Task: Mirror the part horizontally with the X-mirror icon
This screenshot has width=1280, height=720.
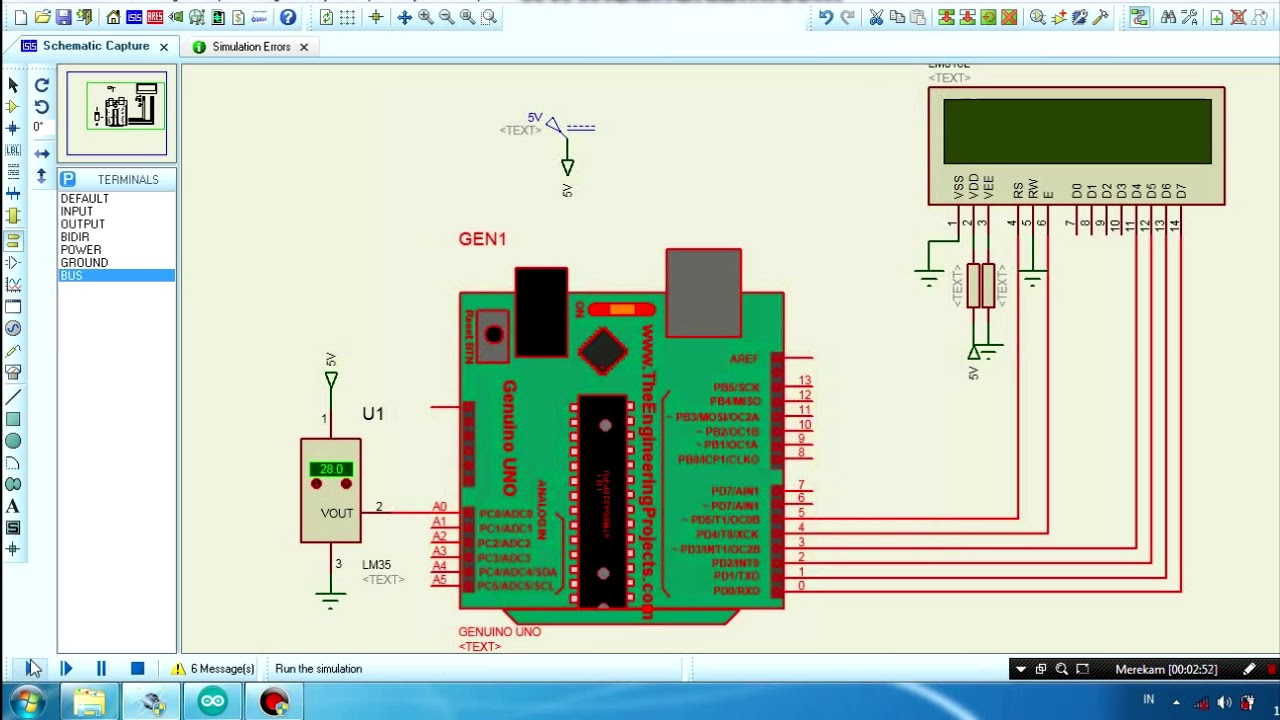Action: point(42,153)
